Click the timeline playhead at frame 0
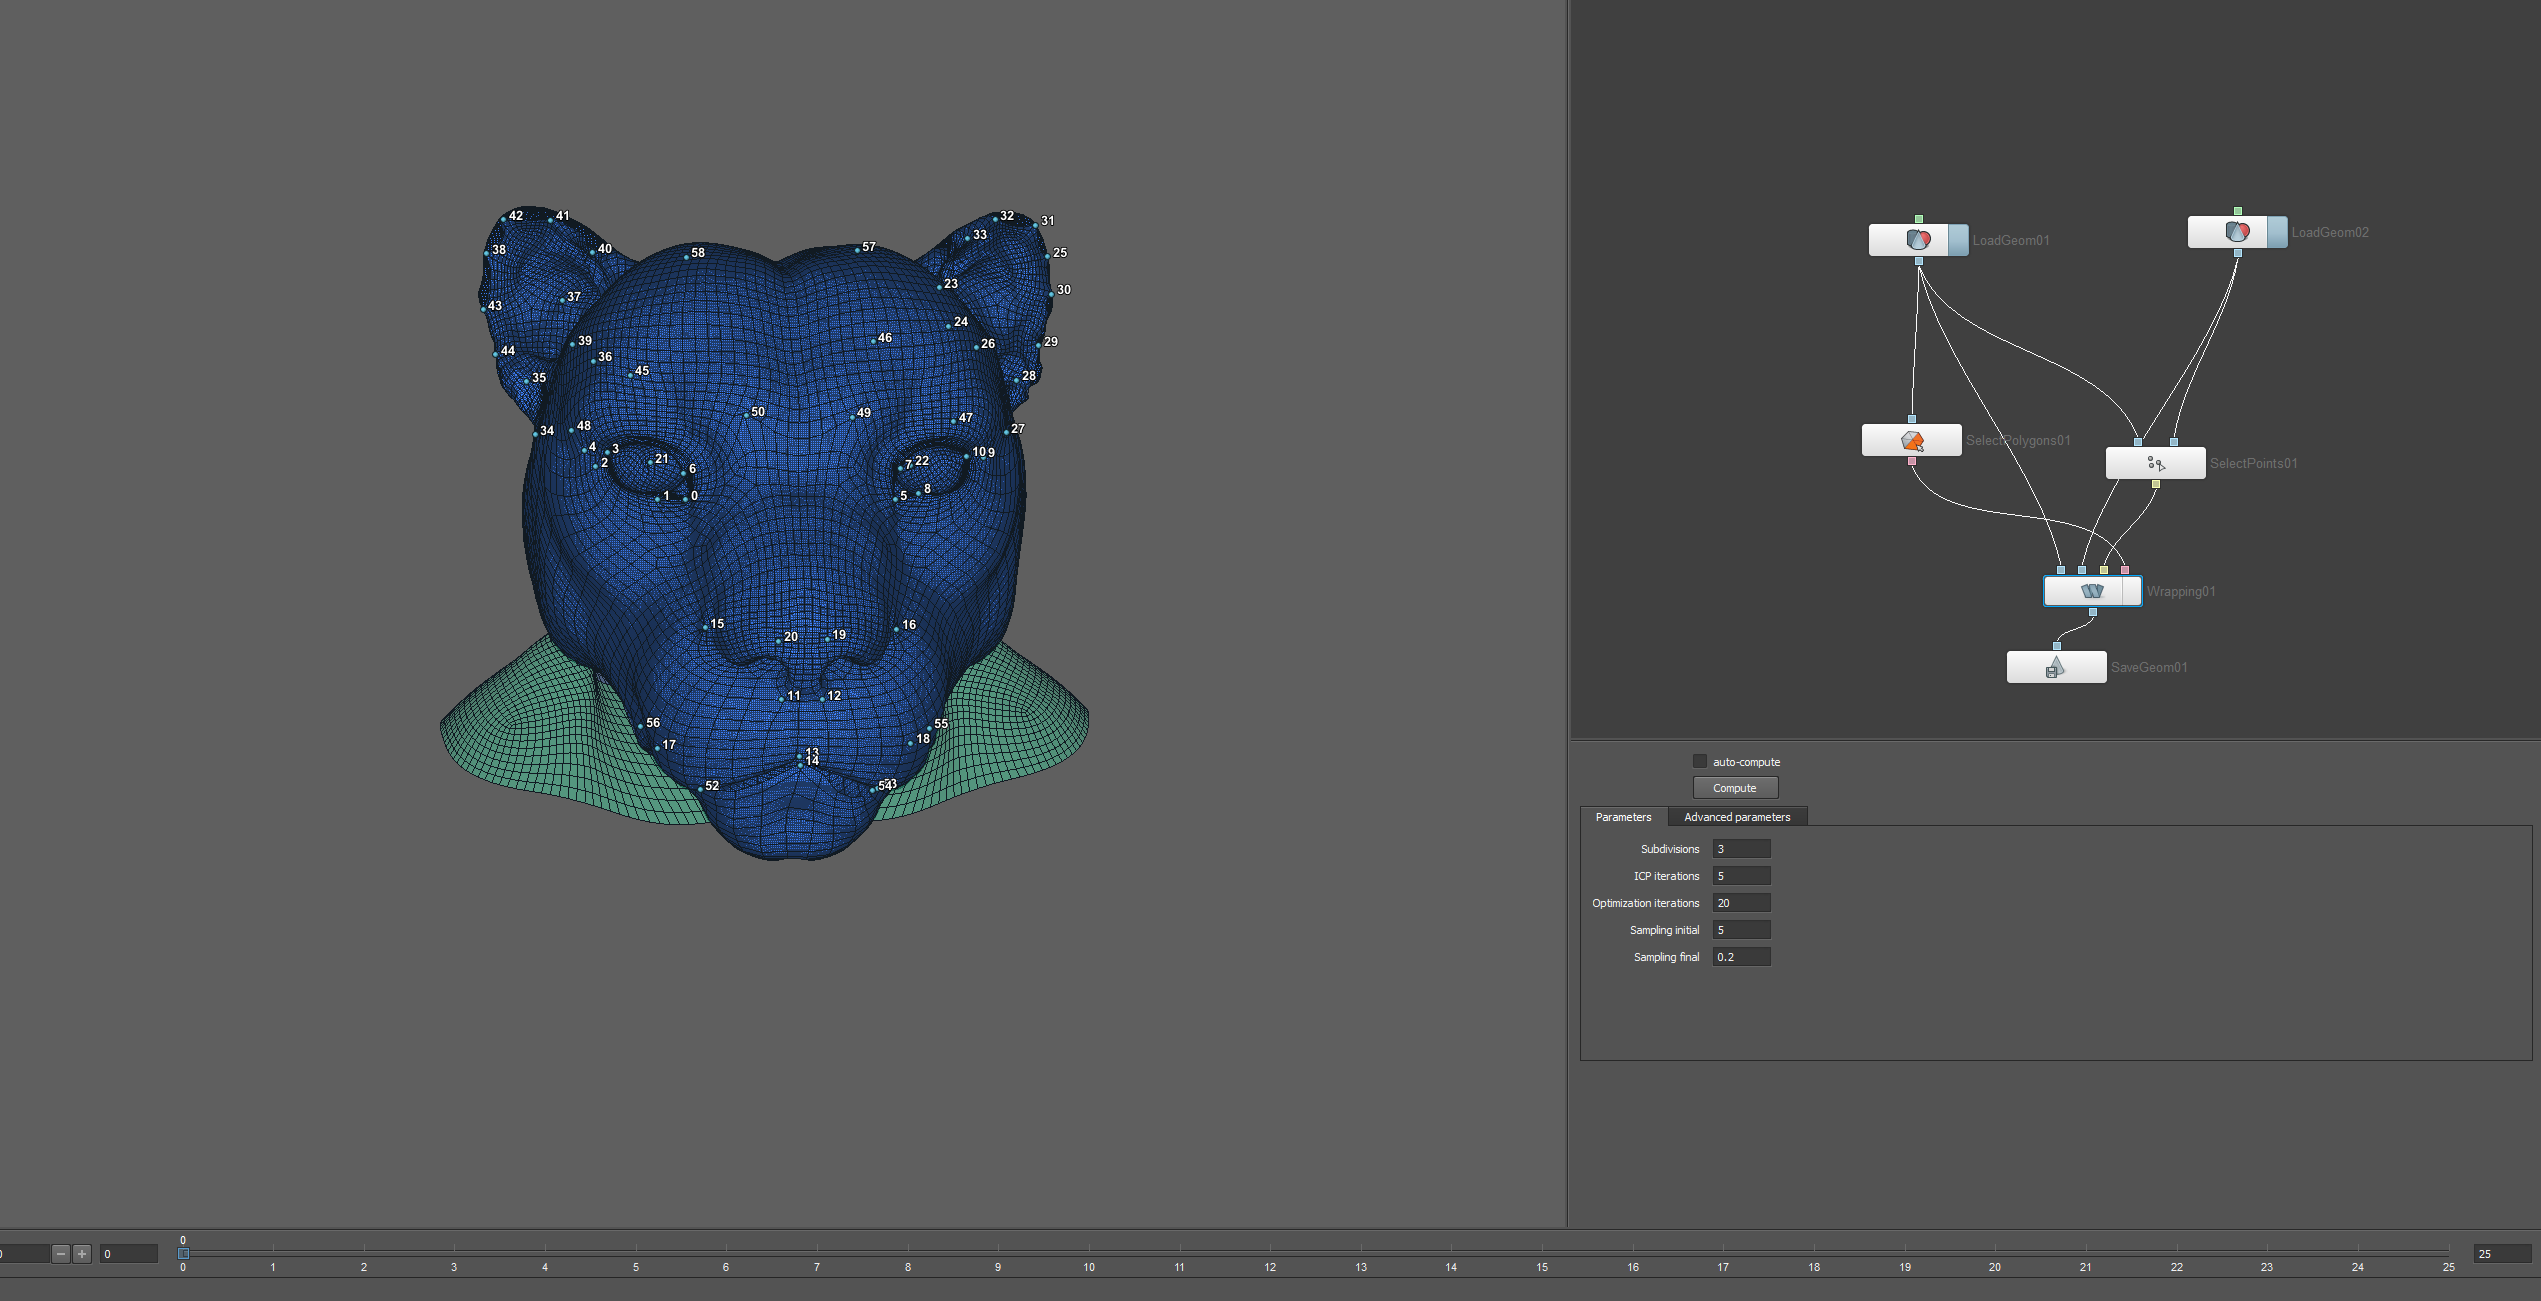Viewport: 2541px width, 1301px height. tap(183, 1253)
